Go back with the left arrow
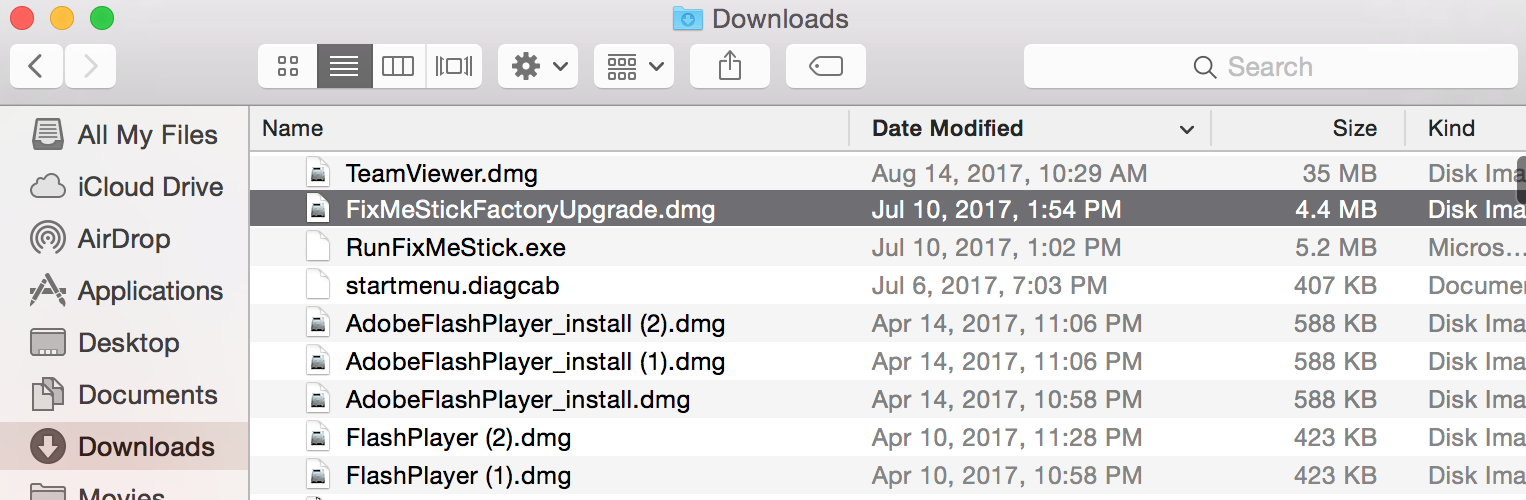1526x500 pixels. click(x=36, y=67)
